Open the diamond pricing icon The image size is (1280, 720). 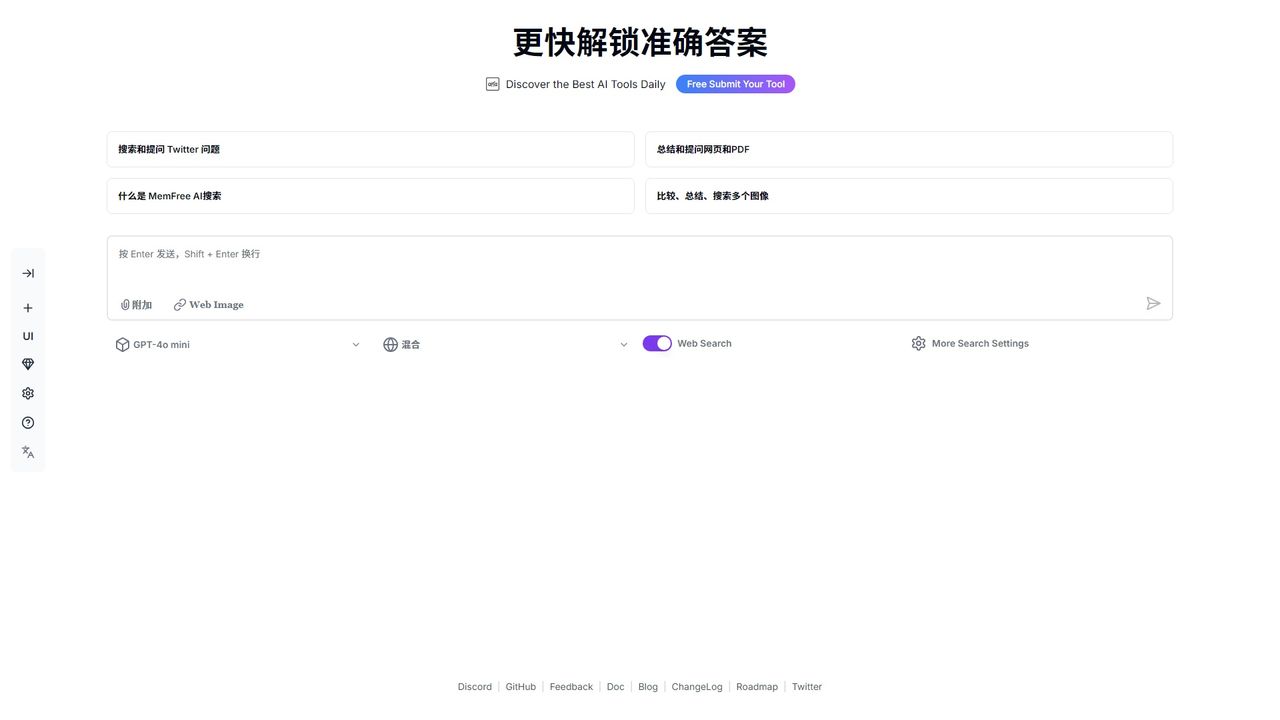click(x=28, y=364)
